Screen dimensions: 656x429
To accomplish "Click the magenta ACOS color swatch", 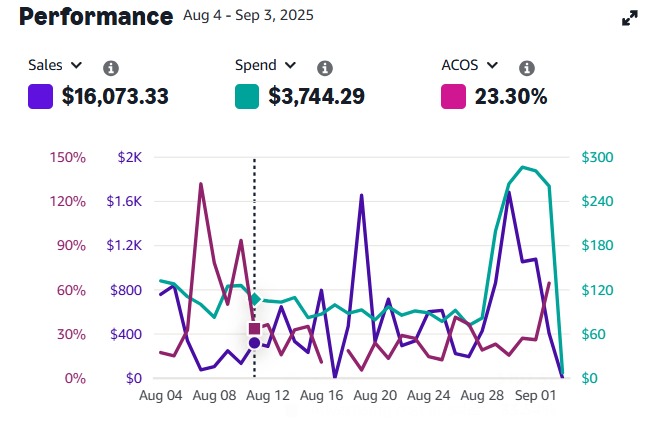I will click(452, 97).
